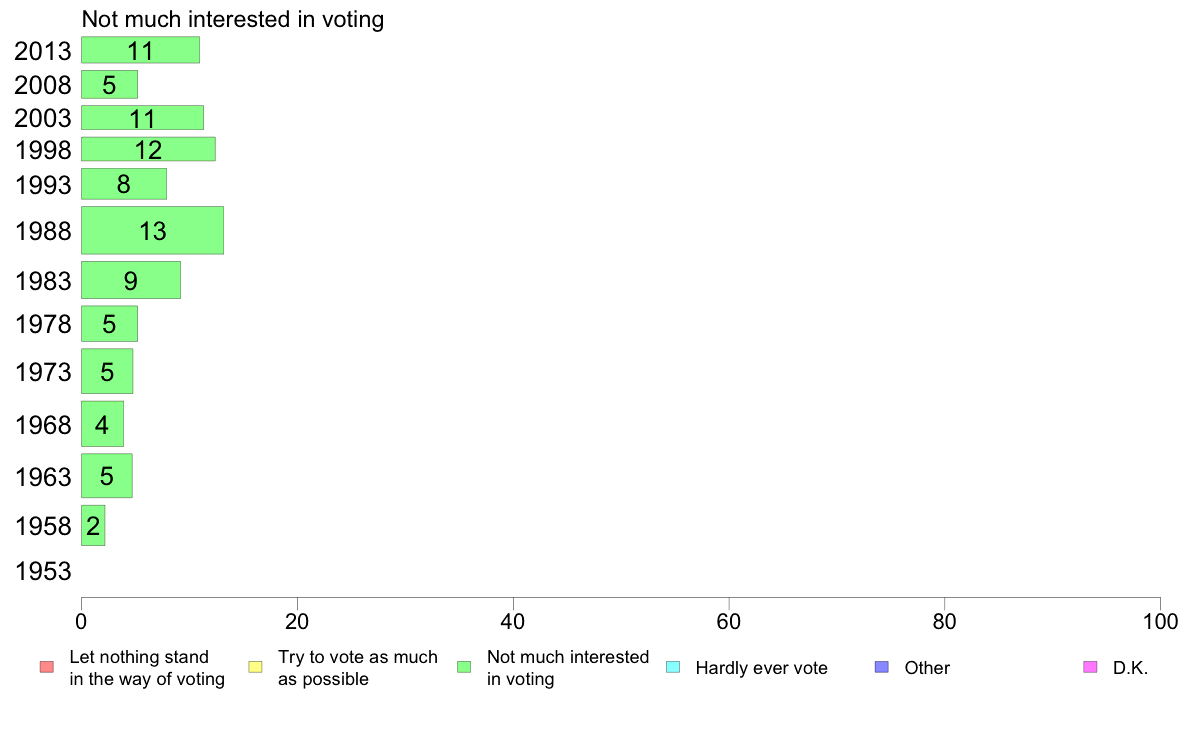This screenshot has width=1188, height=736.
Task: Select the 2013 bar showing 11
Action: coord(140,50)
